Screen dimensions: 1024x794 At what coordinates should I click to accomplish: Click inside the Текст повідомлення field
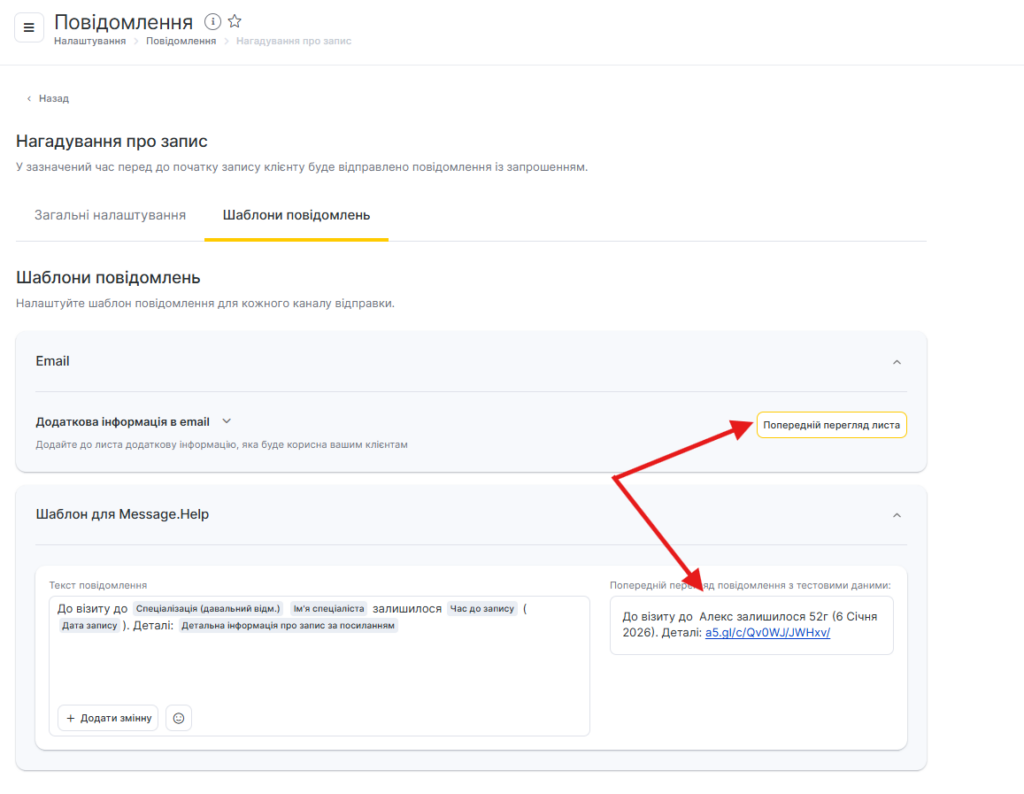pyautogui.click(x=320, y=670)
